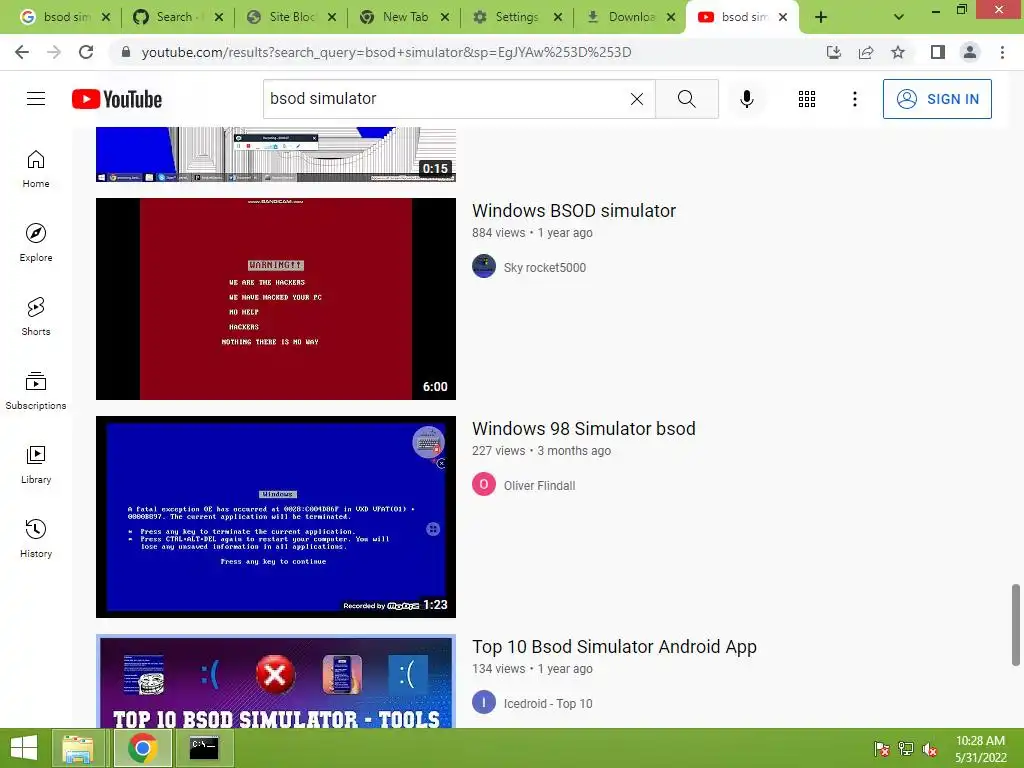Clear the search box with the X
The height and width of the screenshot is (768, 1024).
(637, 99)
